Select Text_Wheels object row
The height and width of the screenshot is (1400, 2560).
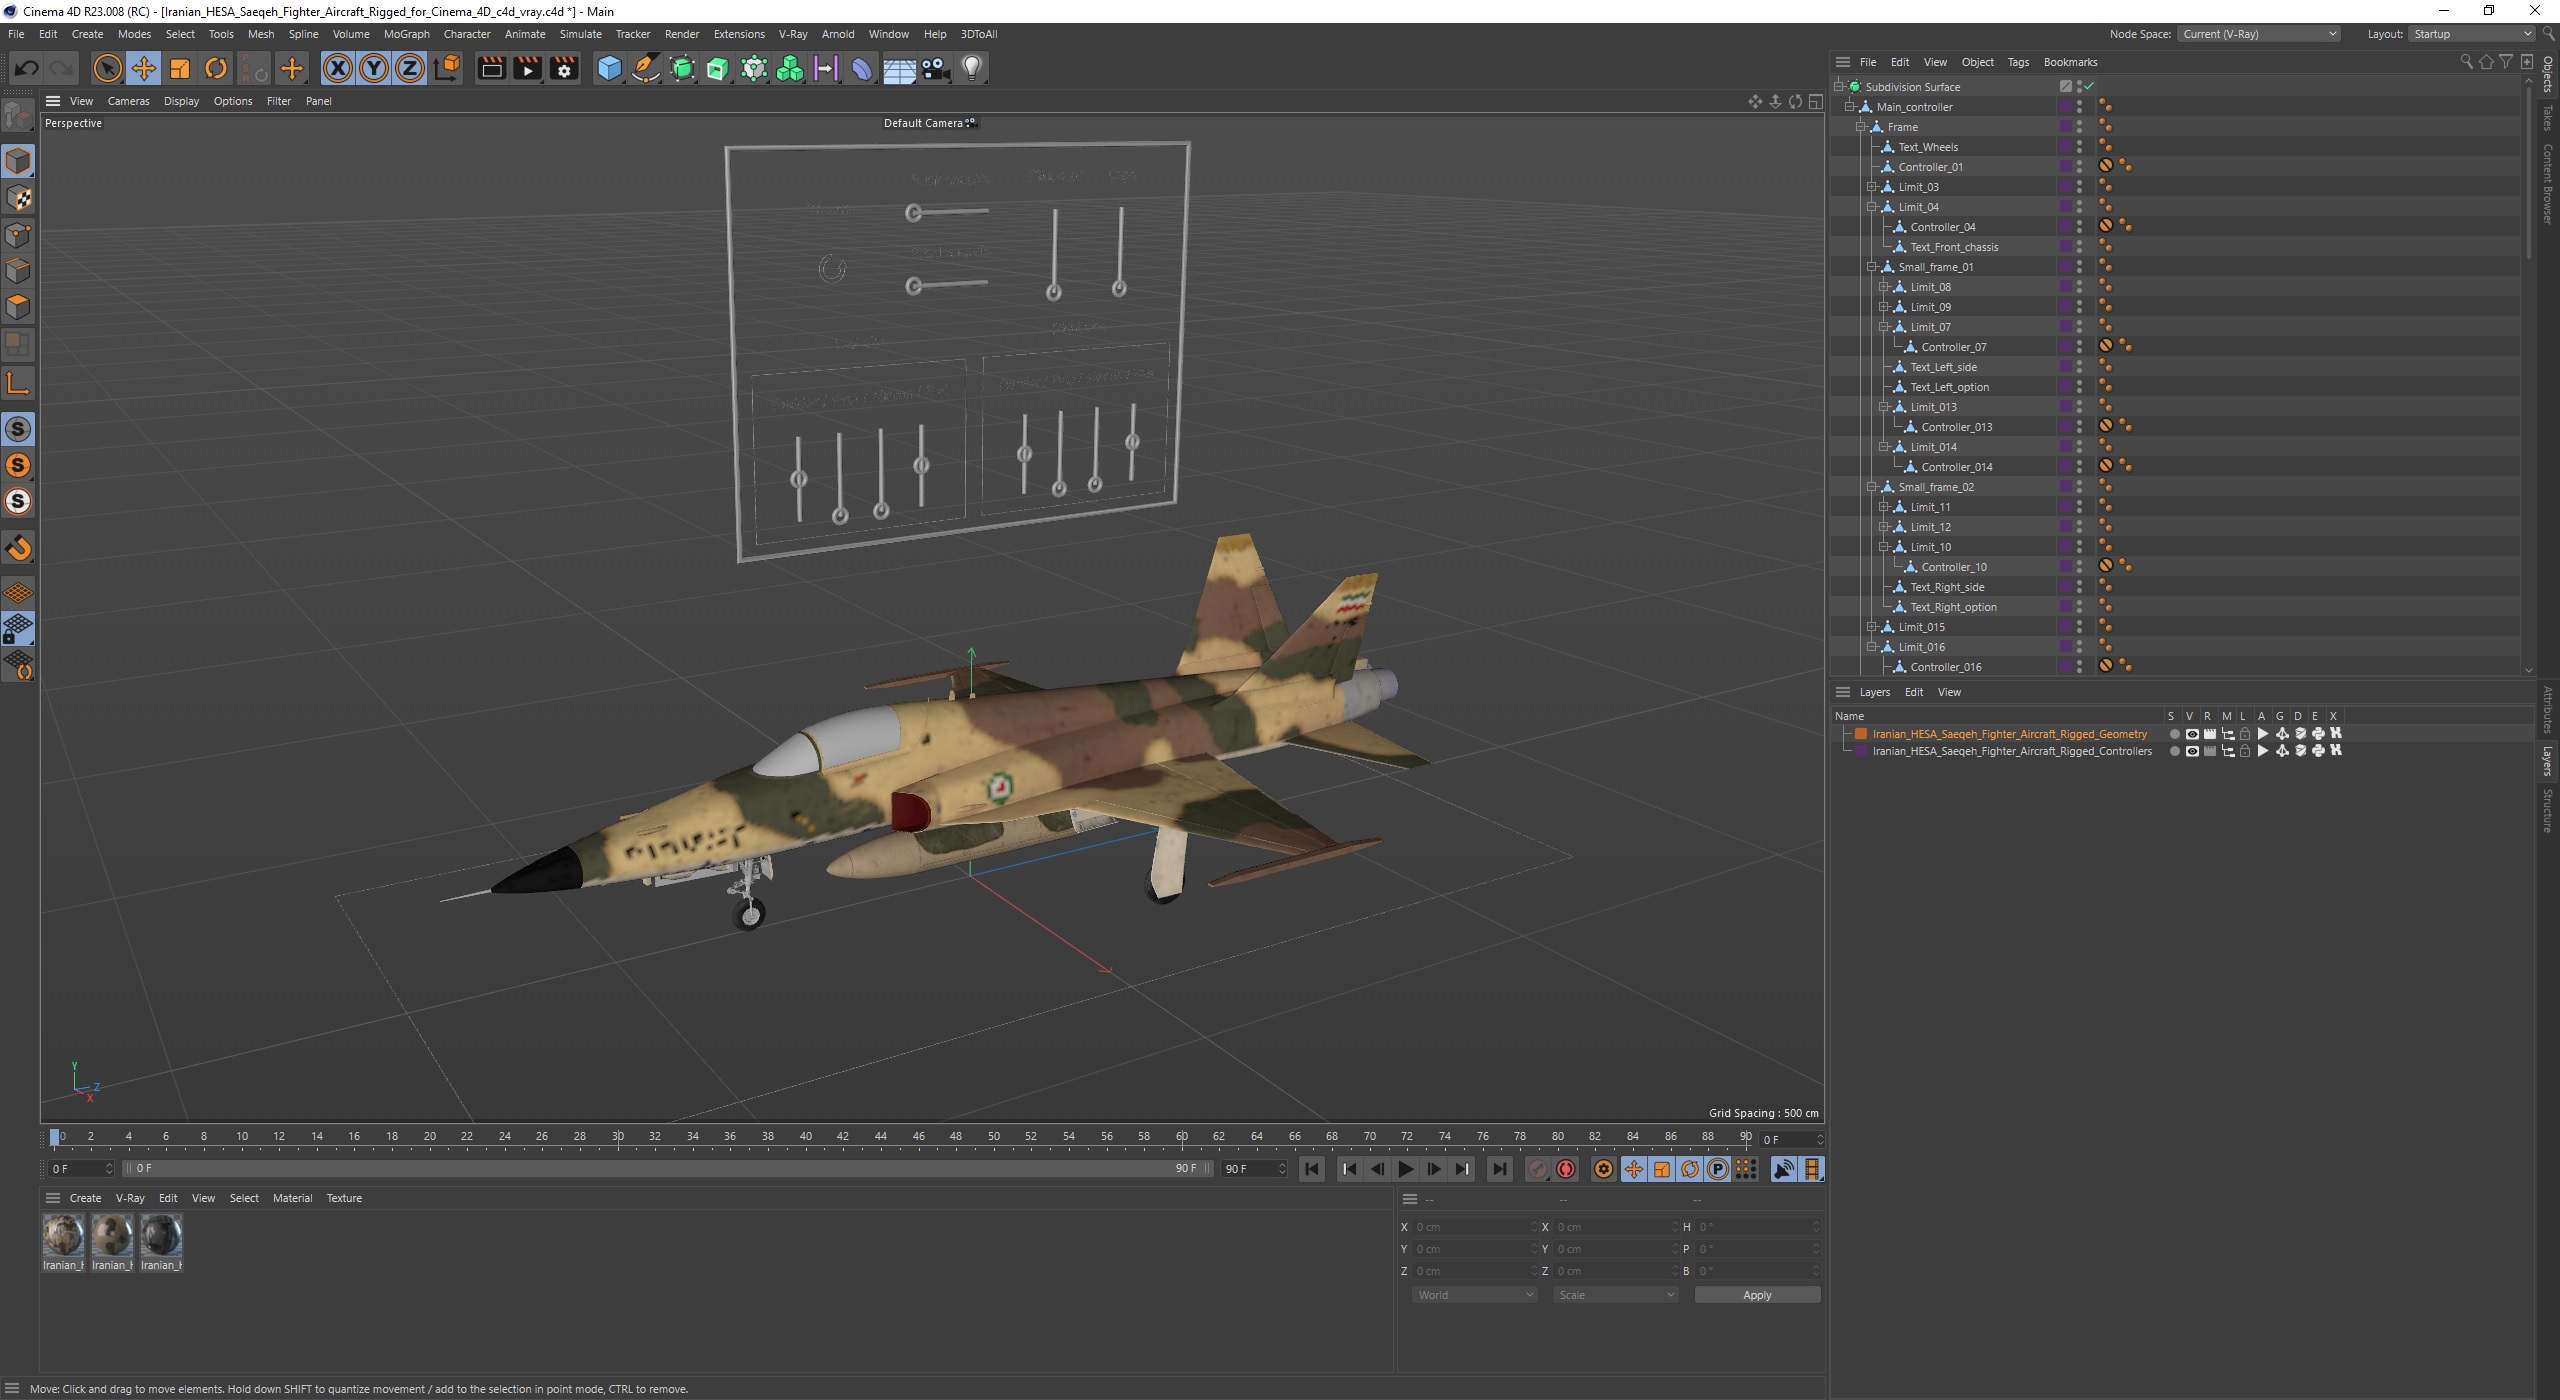click(x=1928, y=147)
